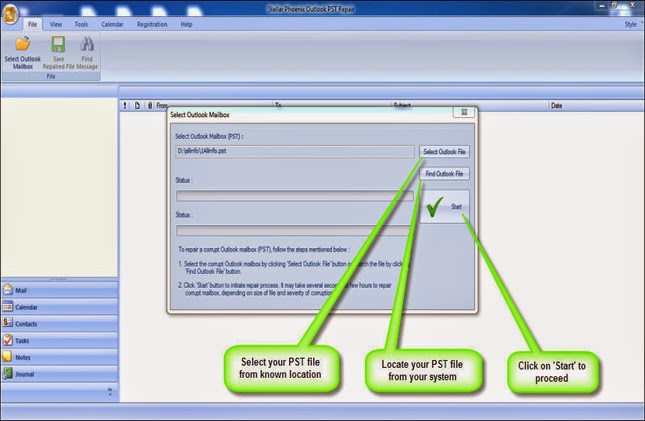Sort by attachment paperclip column icon
This screenshot has width=645, height=421.
150,105
